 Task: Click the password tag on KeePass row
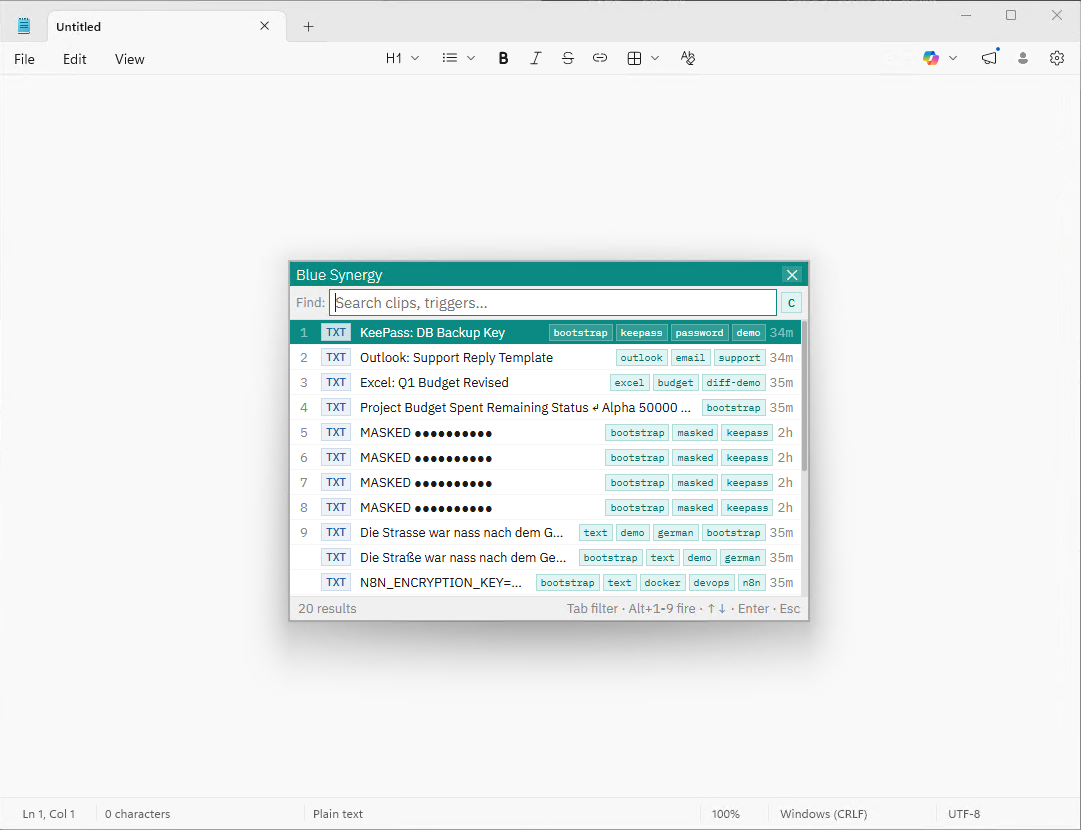pyautogui.click(x=699, y=333)
